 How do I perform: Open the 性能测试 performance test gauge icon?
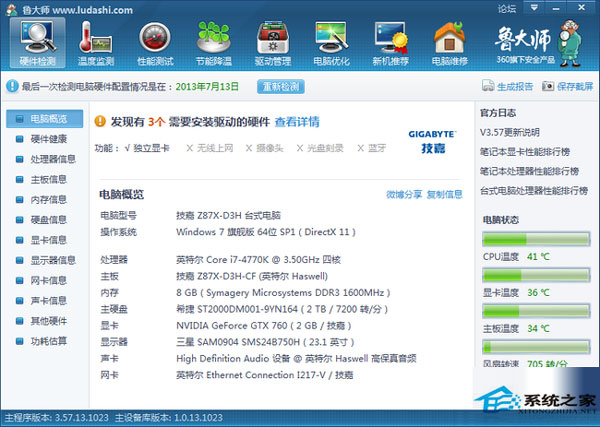[155, 43]
